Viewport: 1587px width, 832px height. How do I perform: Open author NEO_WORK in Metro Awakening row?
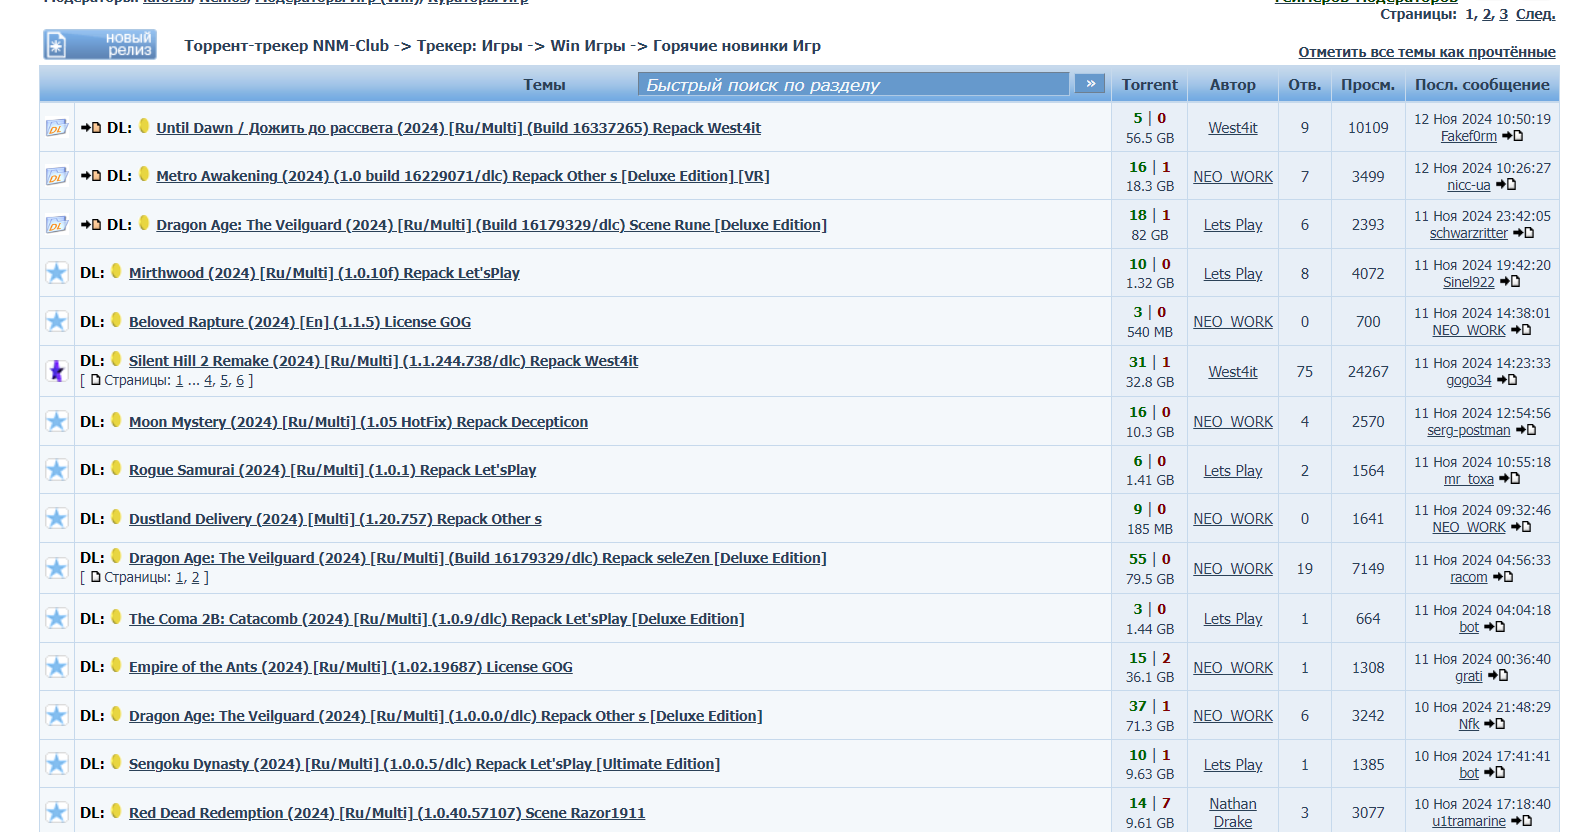pos(1233,177)
